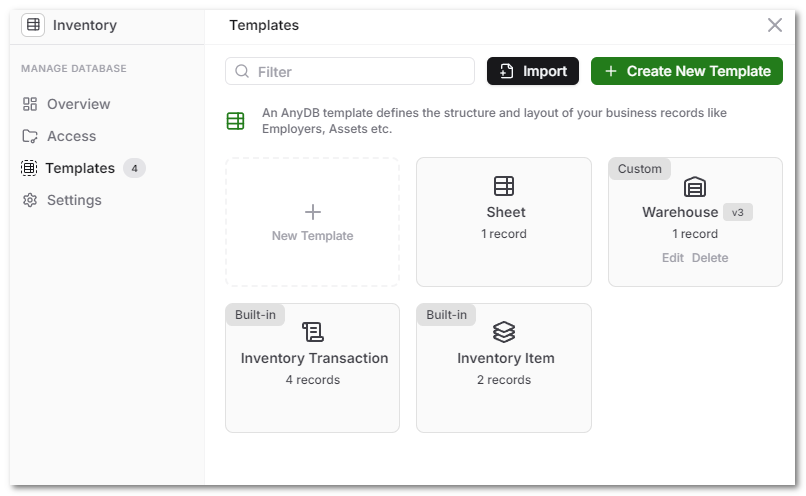Screen dimensions: 806x496
Task: Open the Overview section in sidebar
Action: pos(78,104)
